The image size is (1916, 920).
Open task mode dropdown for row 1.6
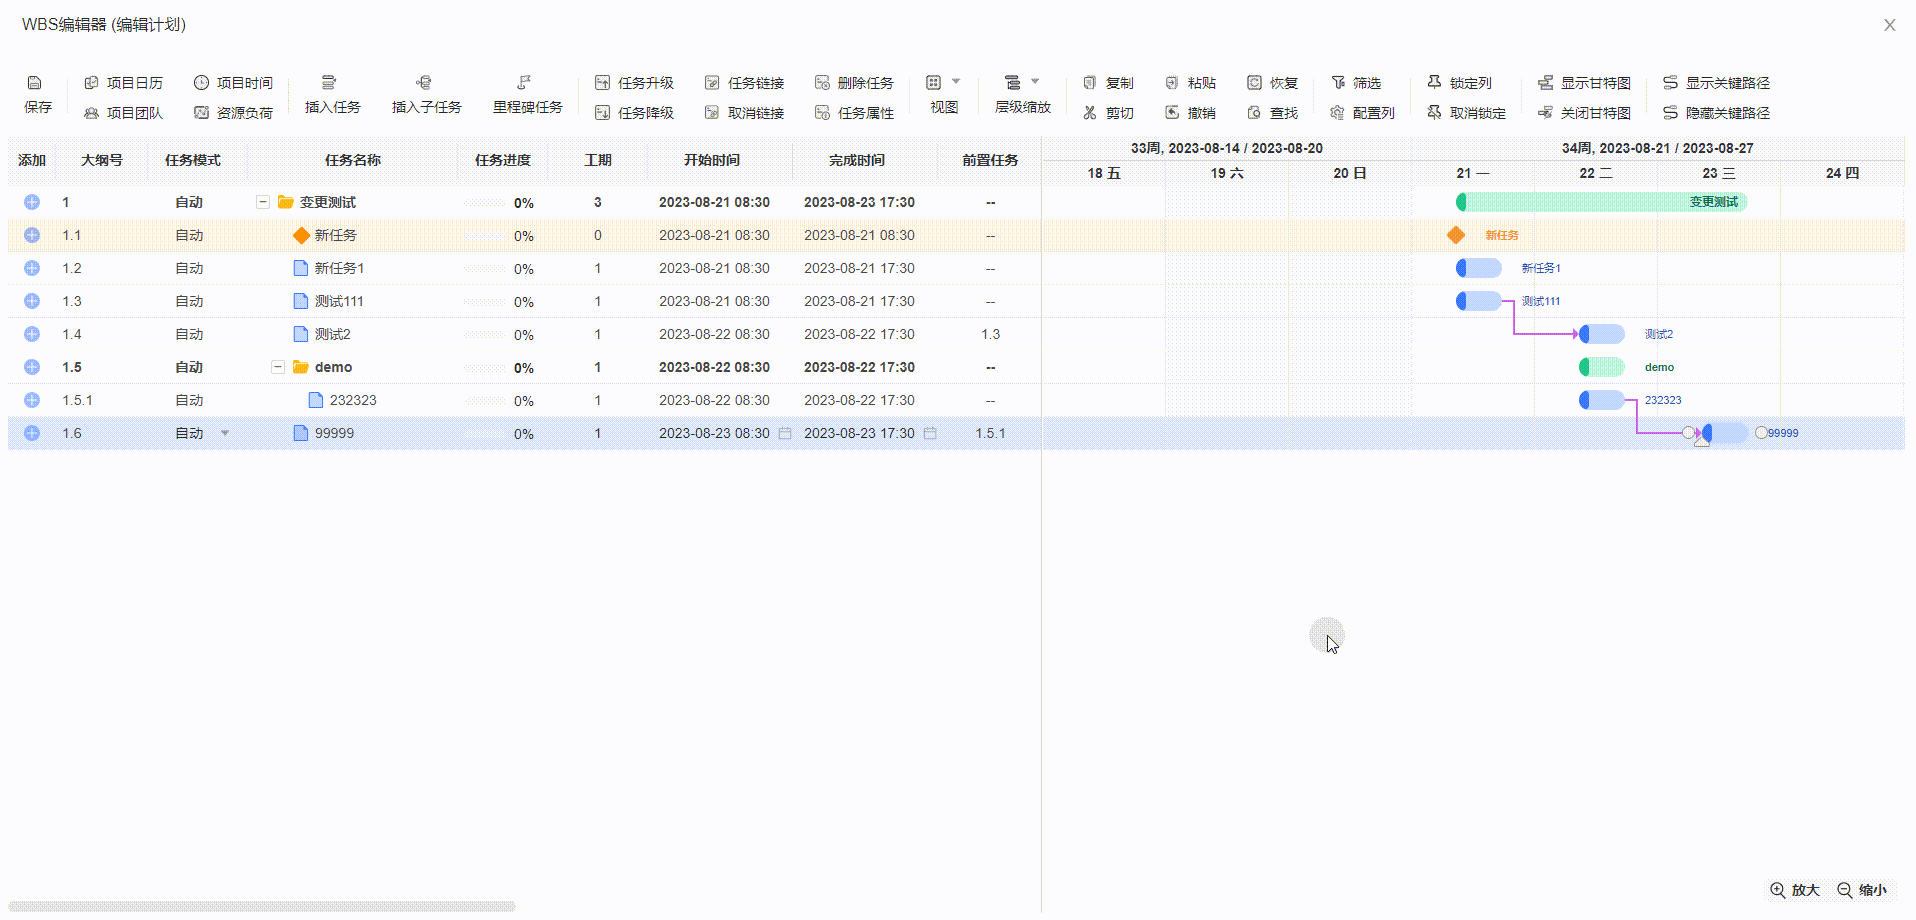point(225,433)
